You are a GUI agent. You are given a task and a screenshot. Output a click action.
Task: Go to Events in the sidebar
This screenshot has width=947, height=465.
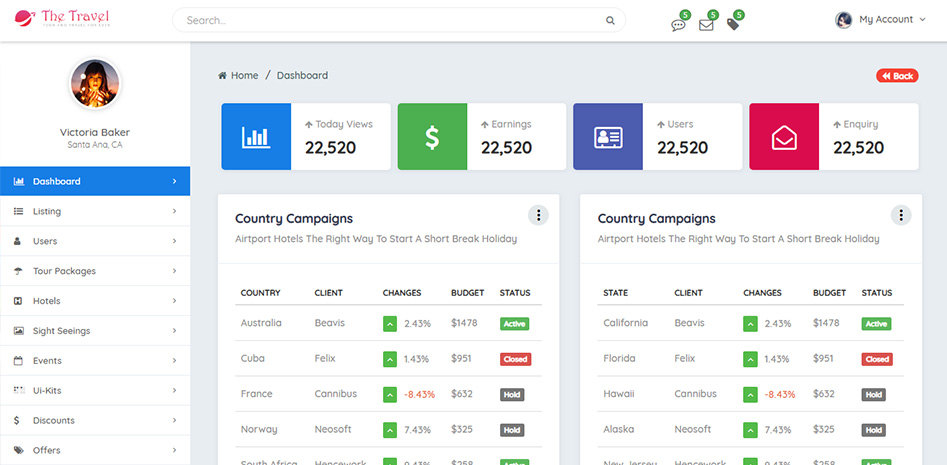pyautogui.click(x=47, y=361)
